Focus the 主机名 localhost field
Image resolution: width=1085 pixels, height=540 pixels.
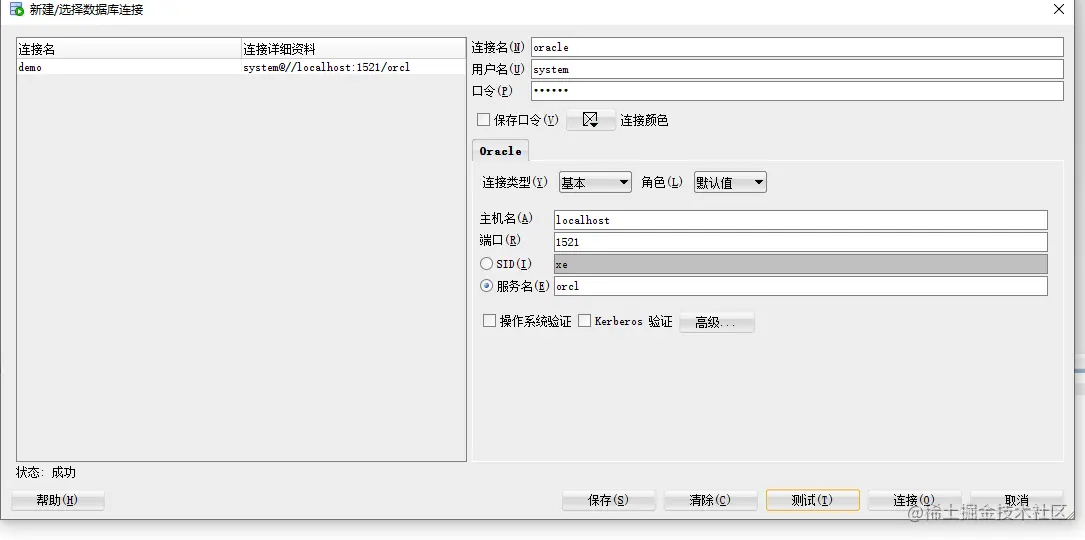click(x=801, y=220)
